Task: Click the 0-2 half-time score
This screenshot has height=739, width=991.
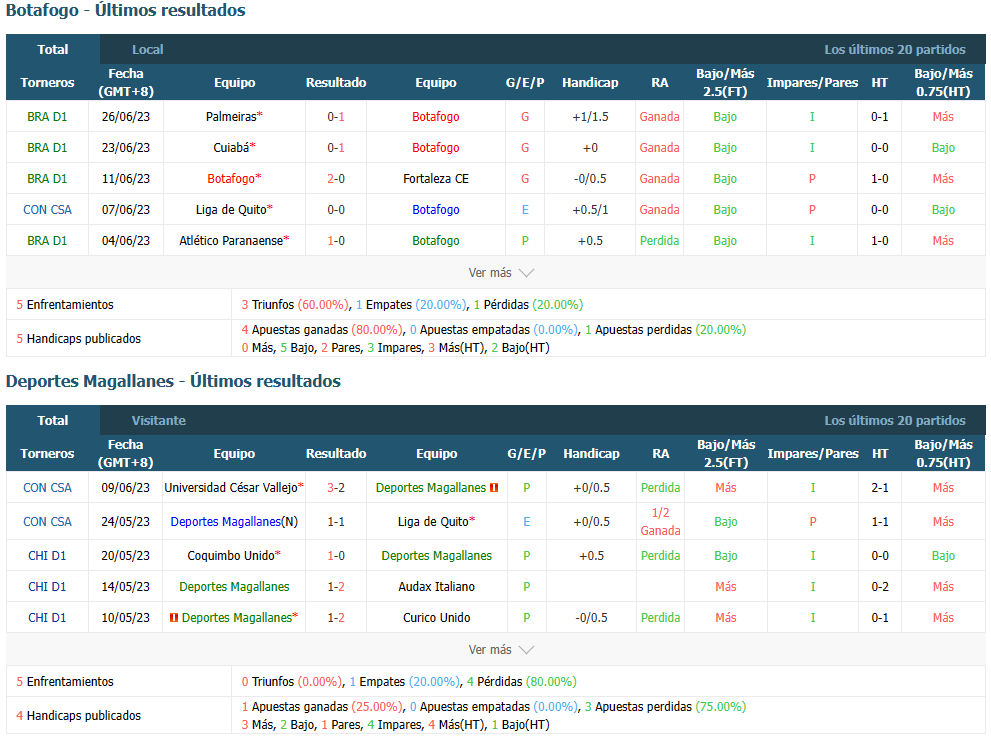Action: [880, 587]
